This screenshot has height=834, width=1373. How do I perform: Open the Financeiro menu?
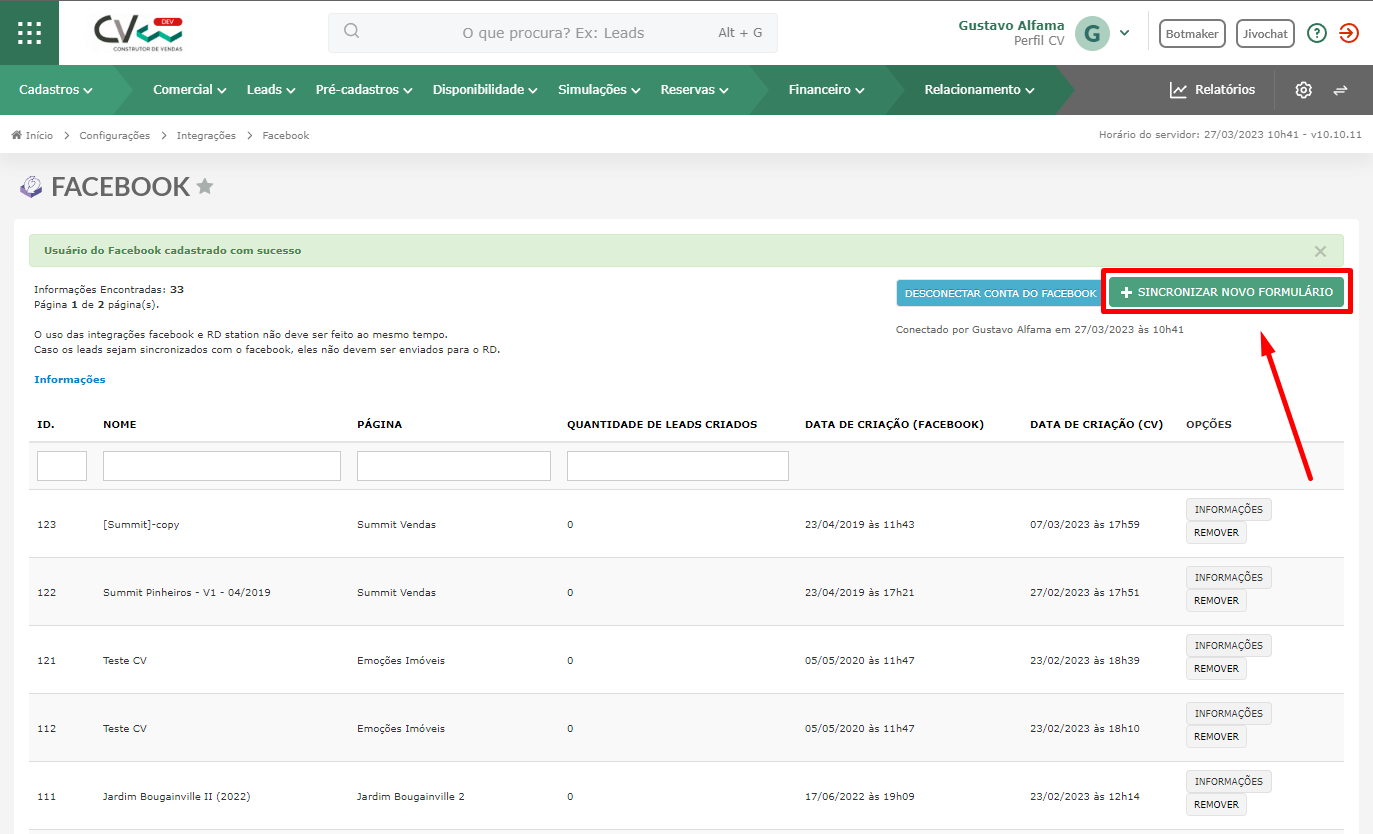(826, 90)
